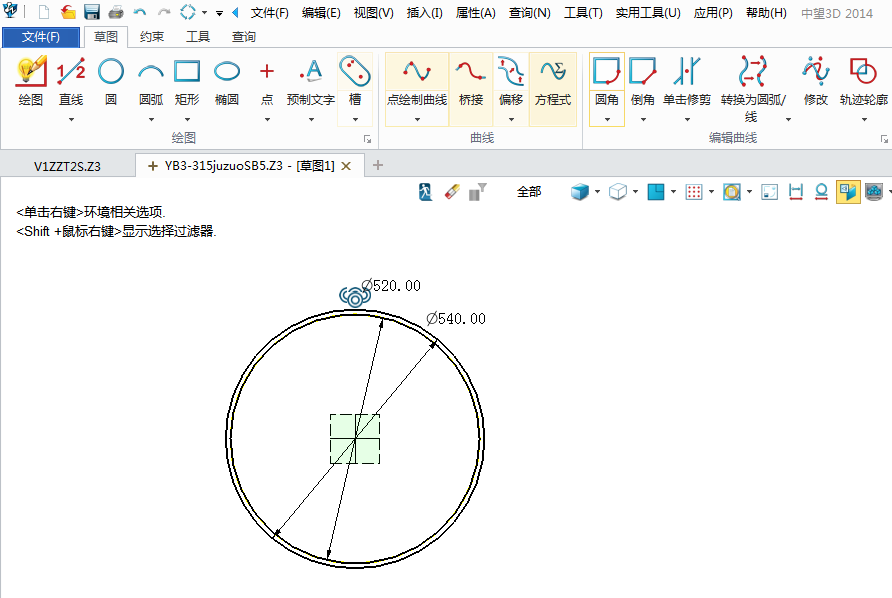Choose the 椭圆 ellipse tool
892x598 pixels.
[227, 82]
